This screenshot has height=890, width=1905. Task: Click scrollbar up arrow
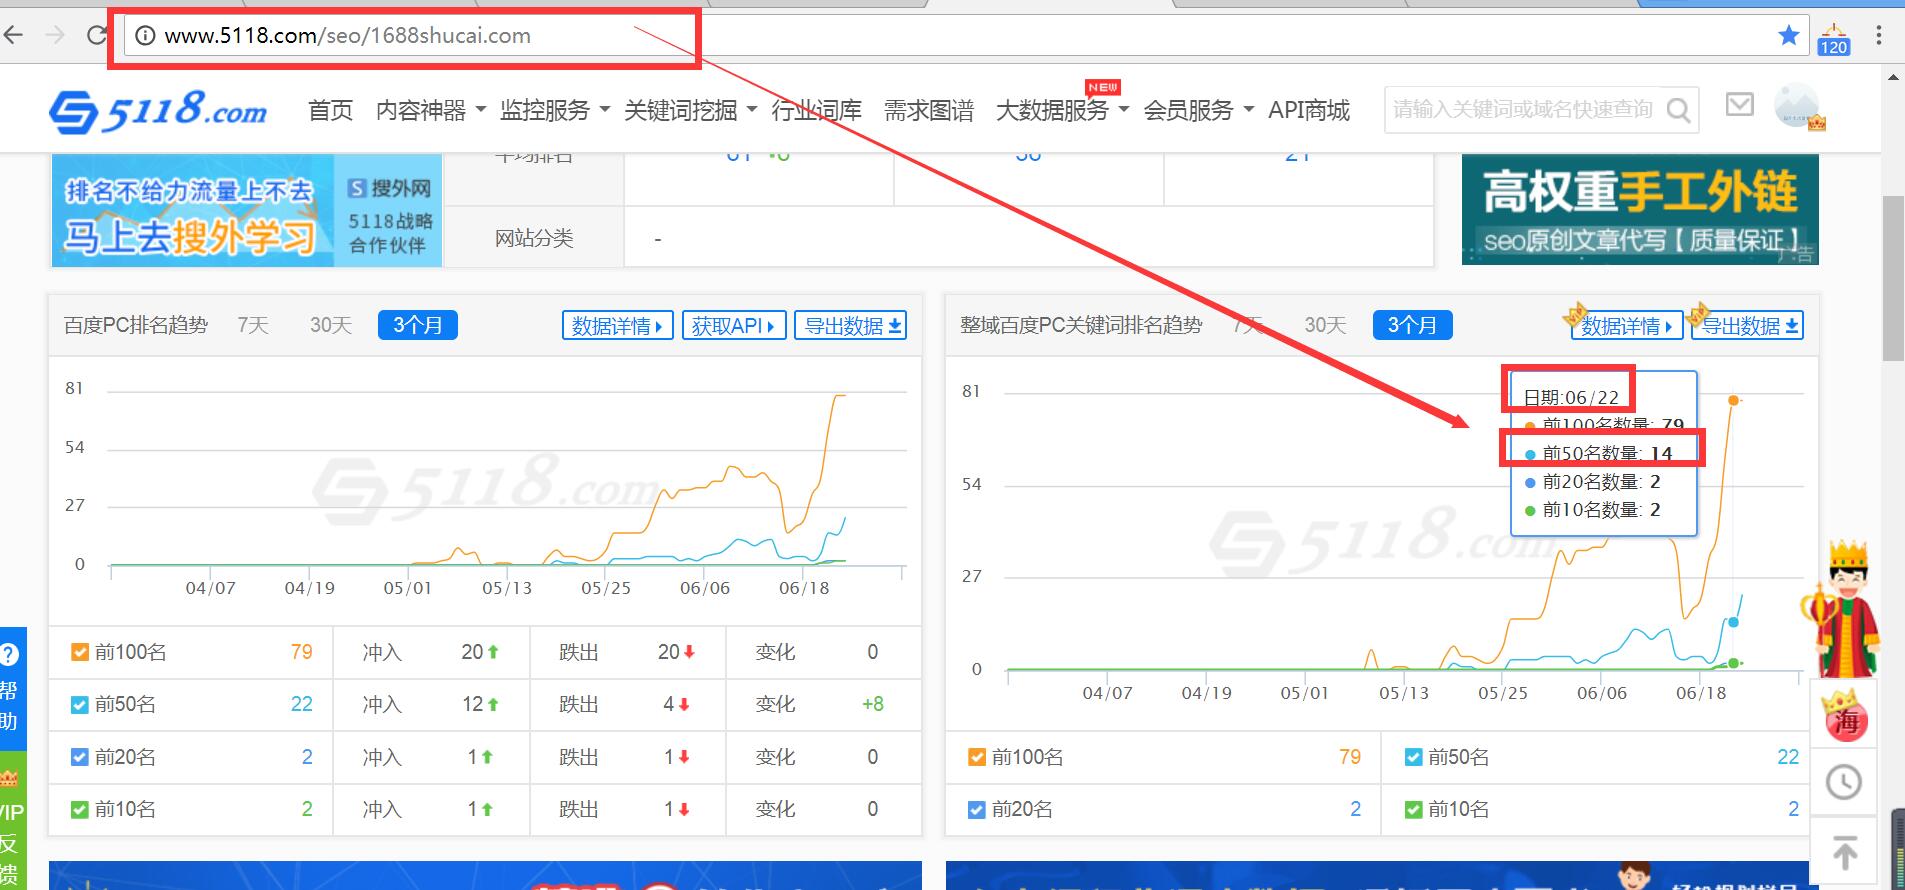point(1893,76)
